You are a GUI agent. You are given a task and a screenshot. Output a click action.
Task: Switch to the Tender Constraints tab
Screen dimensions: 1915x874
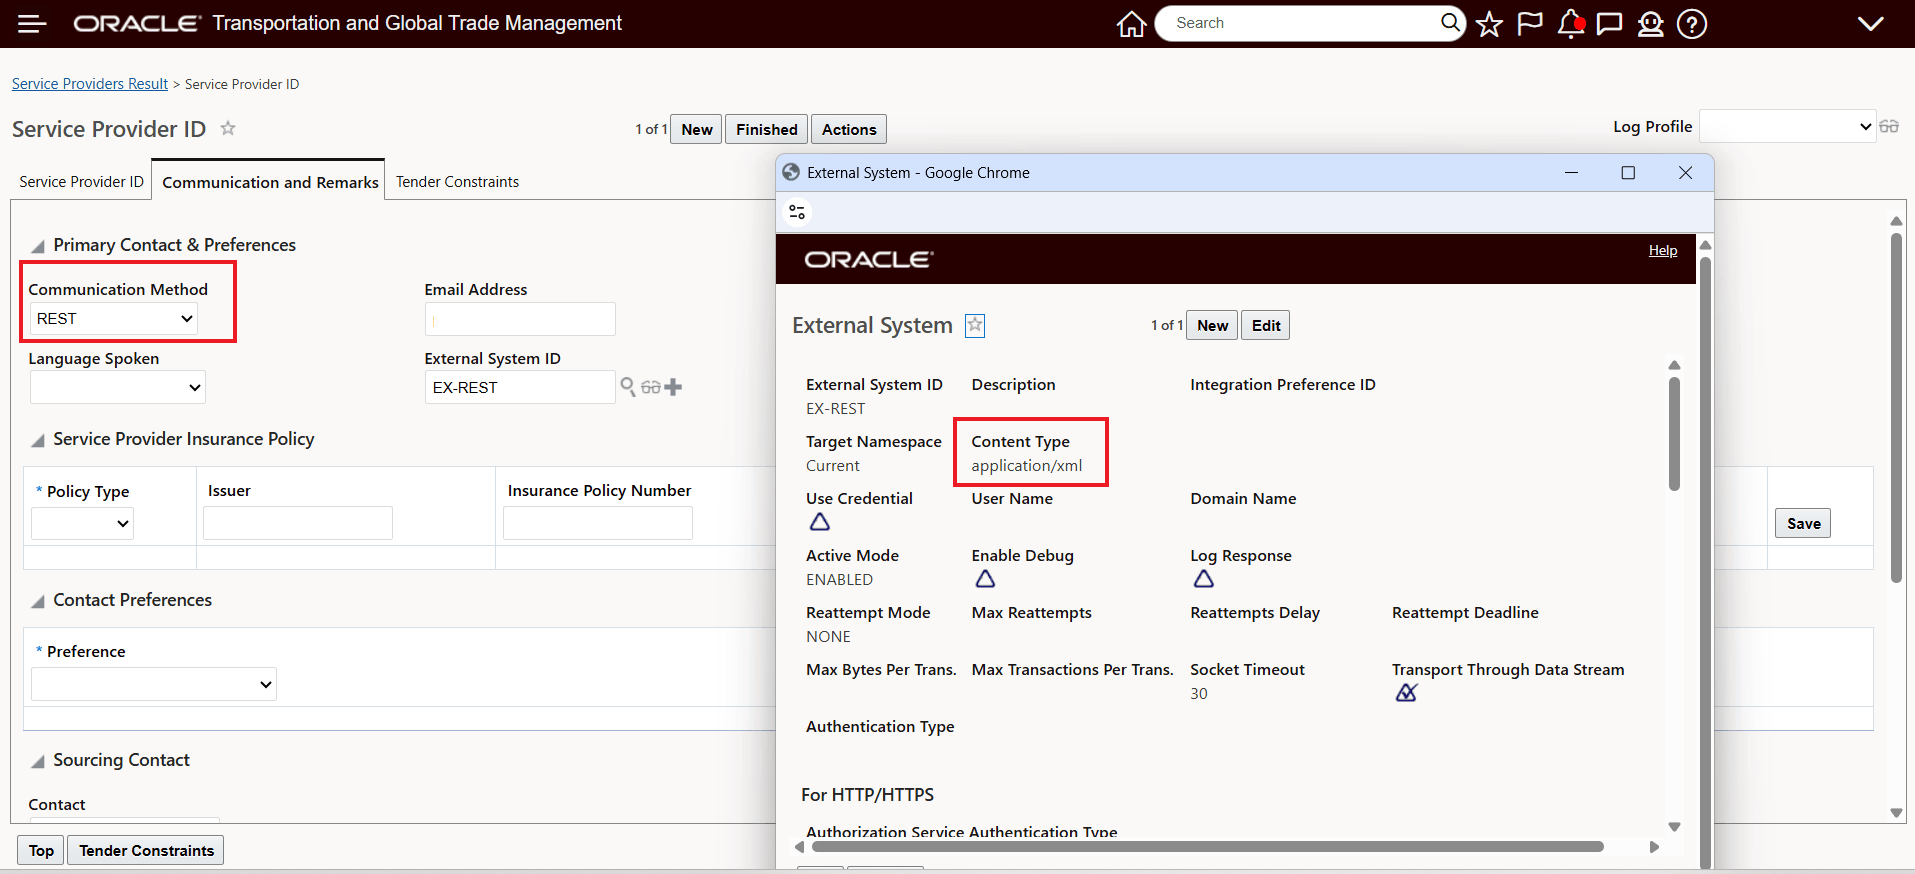click(x=457, y=182)
